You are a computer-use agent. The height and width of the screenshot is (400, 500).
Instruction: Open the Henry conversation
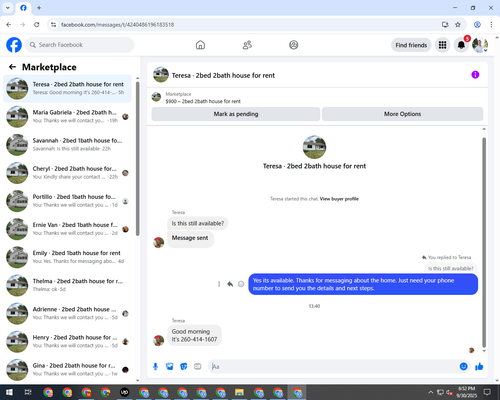[67, 342]
